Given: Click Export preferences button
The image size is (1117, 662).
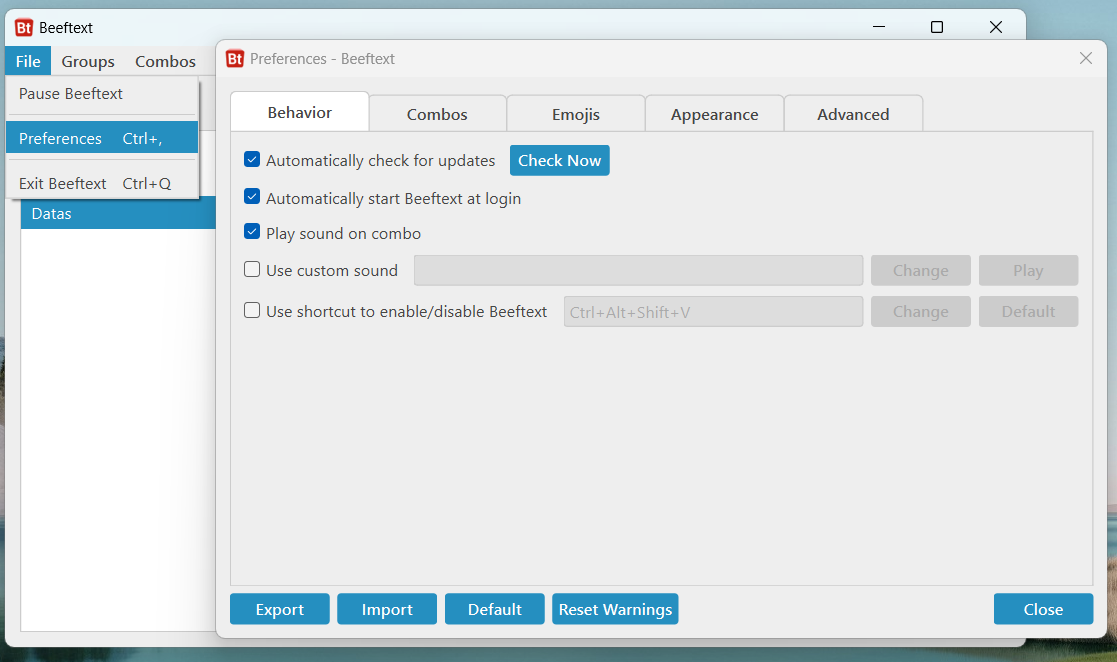Looking at the screenshot, I should click(x=280, y=609).
